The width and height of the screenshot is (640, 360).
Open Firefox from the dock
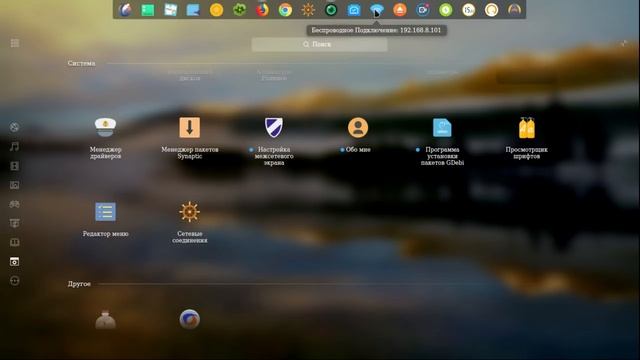[262, 9]
